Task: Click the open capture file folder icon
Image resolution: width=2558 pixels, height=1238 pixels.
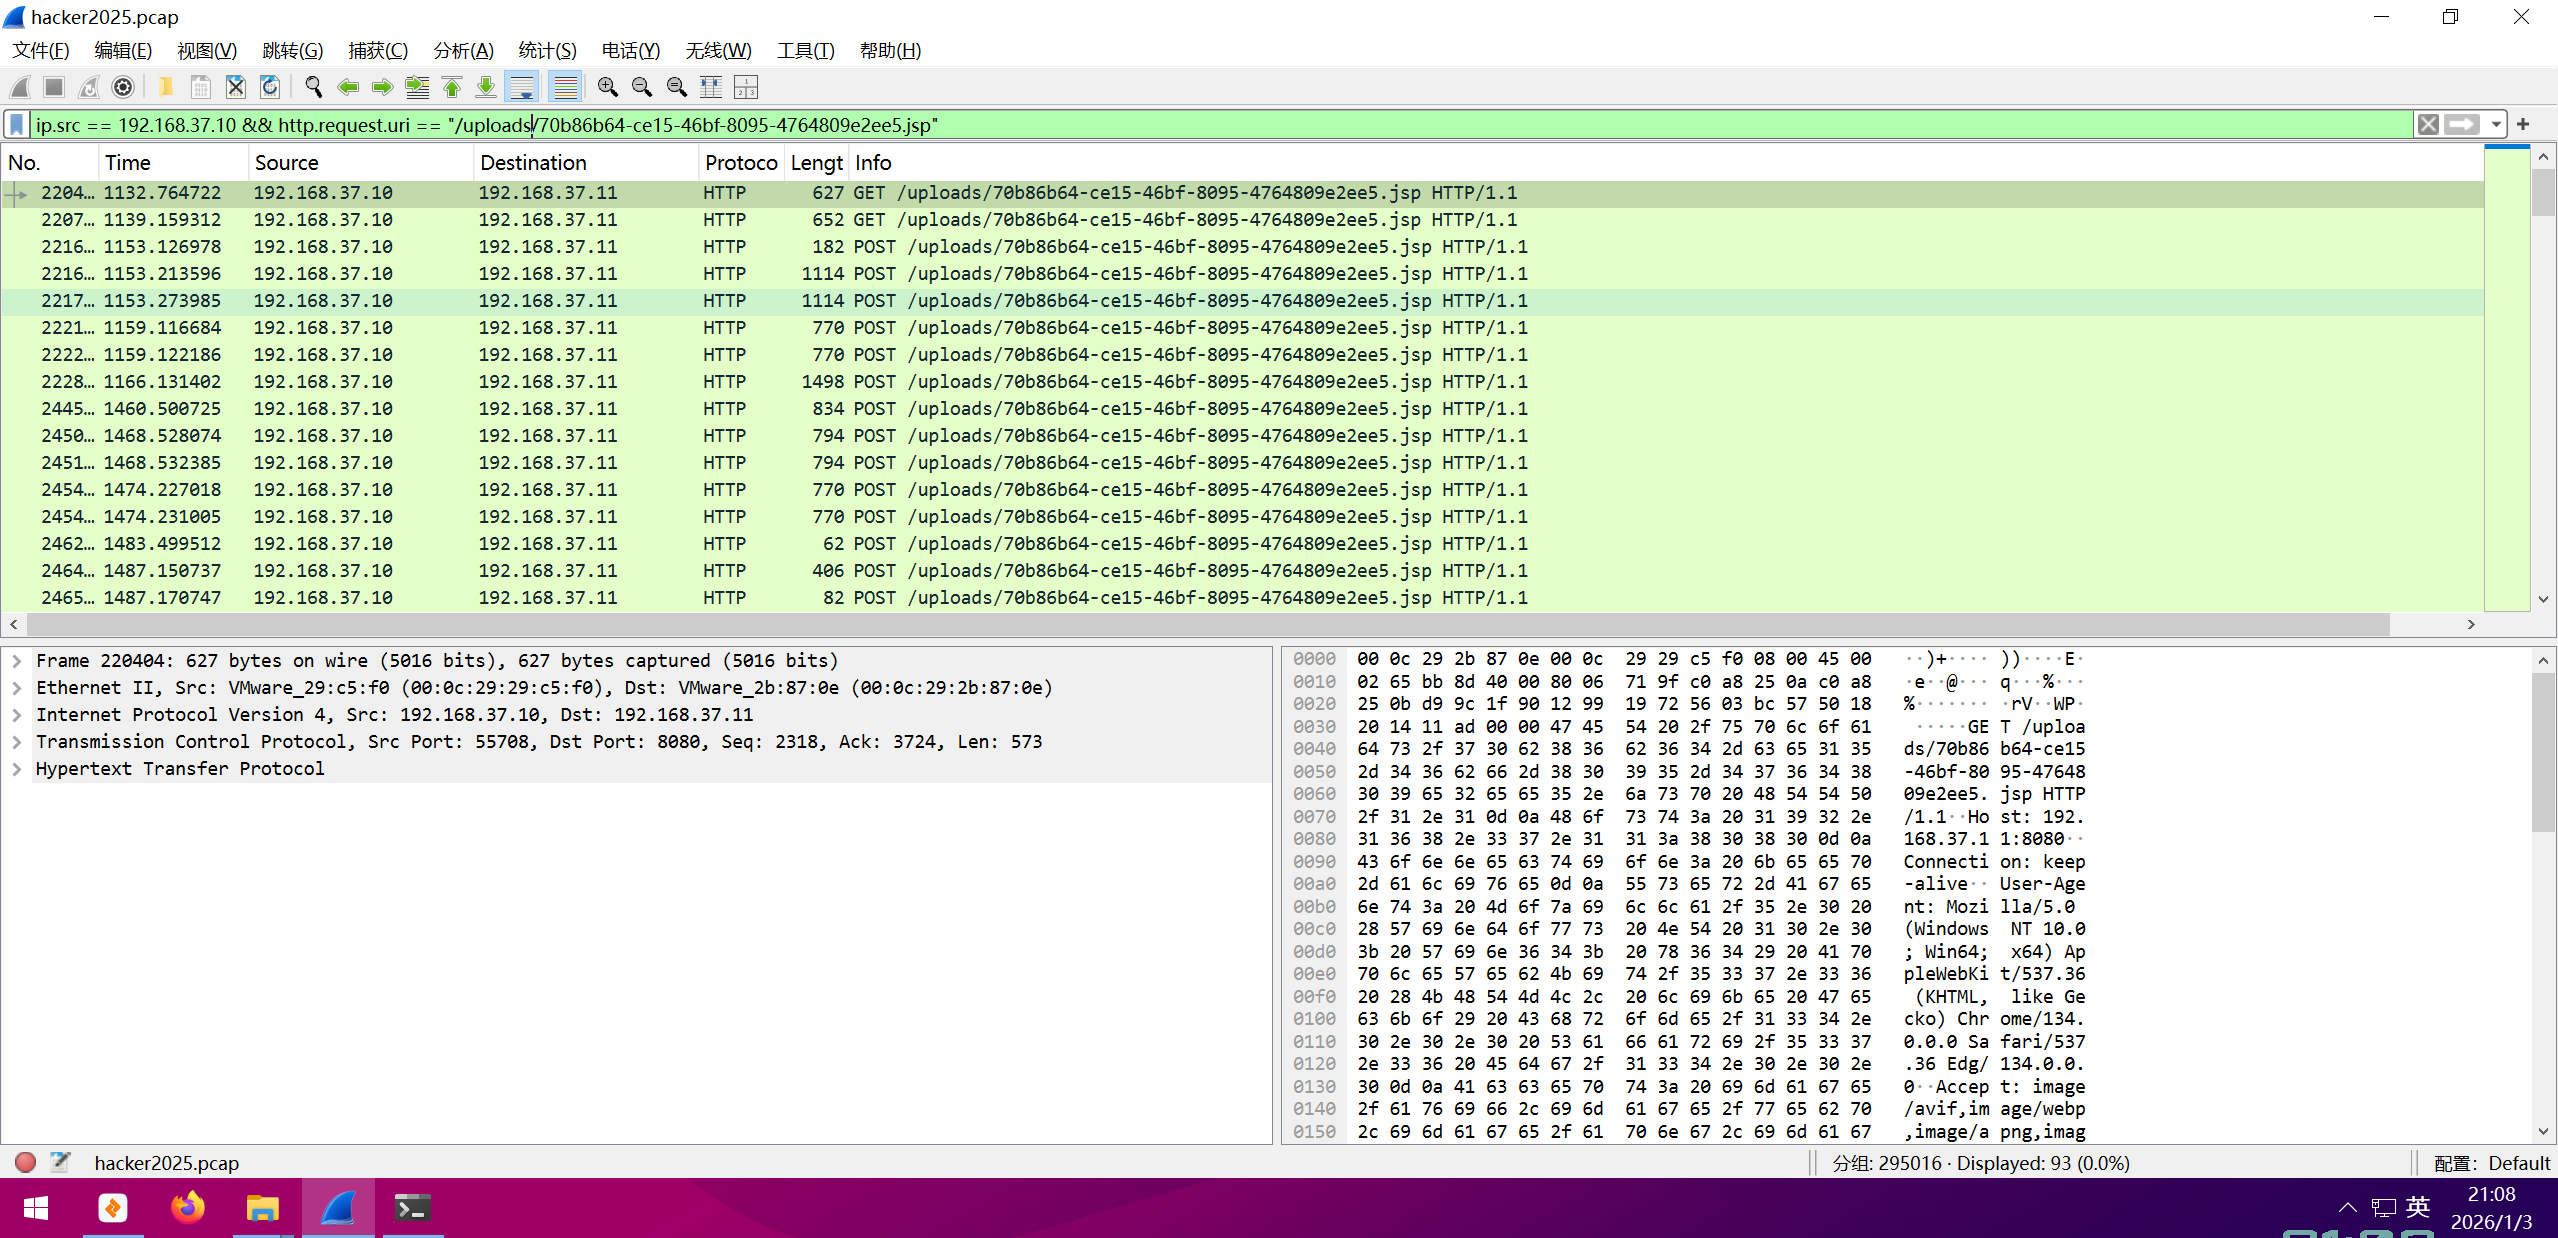Action: tap(166, 88)
